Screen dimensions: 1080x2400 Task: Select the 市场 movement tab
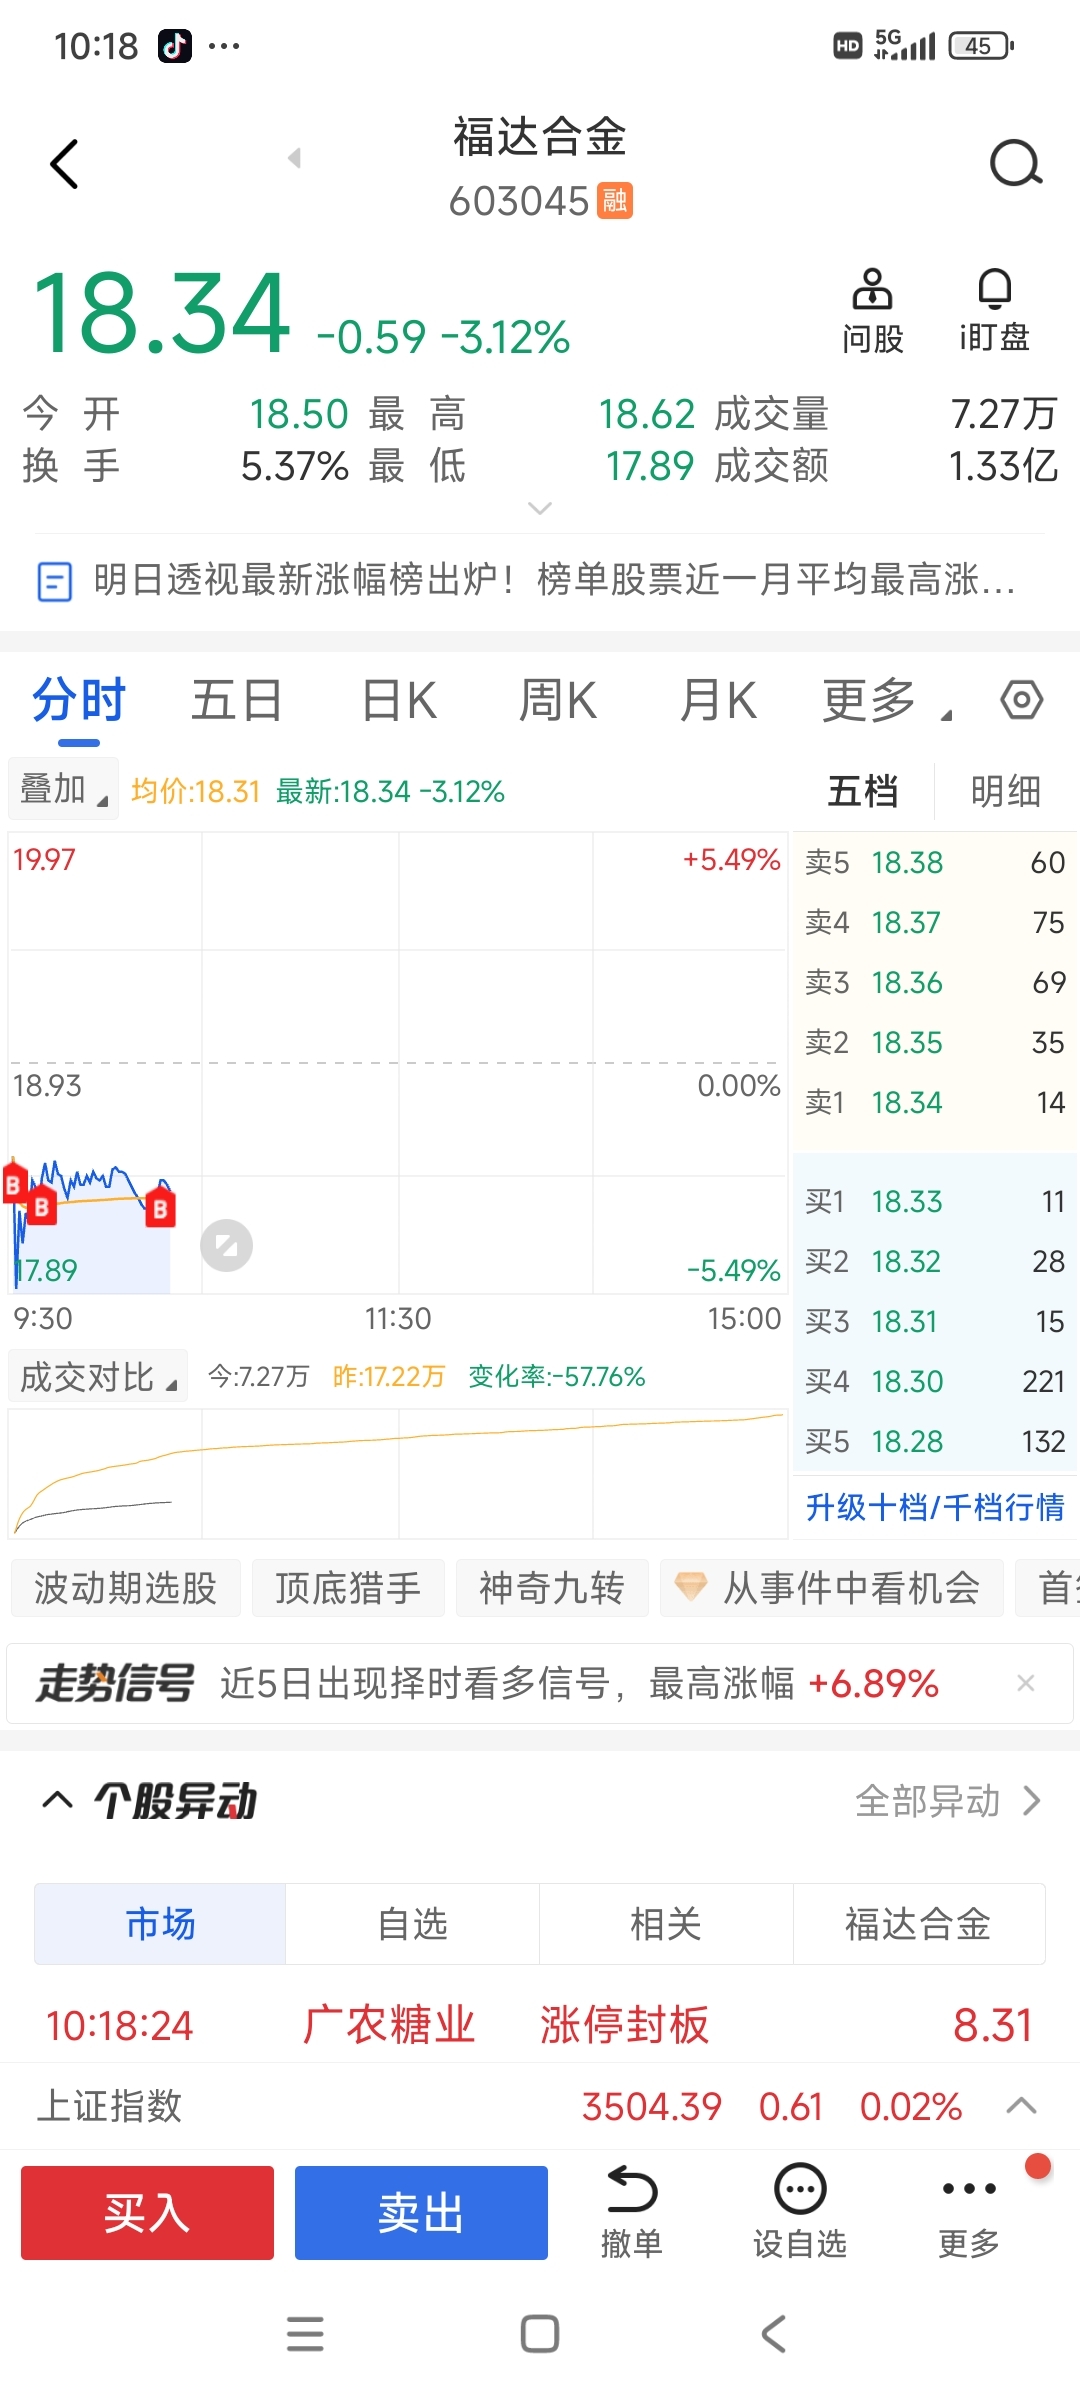(x=160, y=1924)
